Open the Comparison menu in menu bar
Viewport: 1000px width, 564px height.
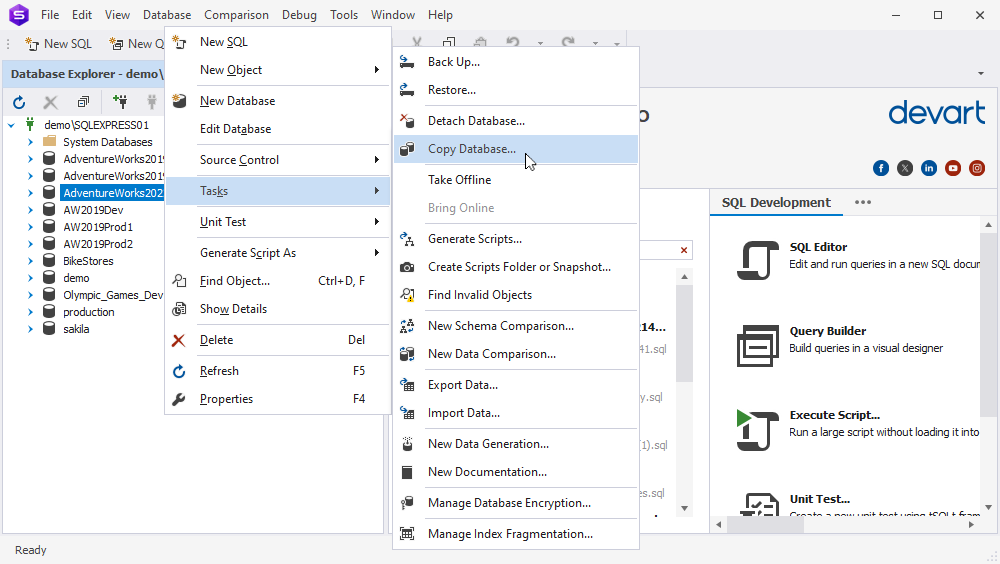pos(236,15)
